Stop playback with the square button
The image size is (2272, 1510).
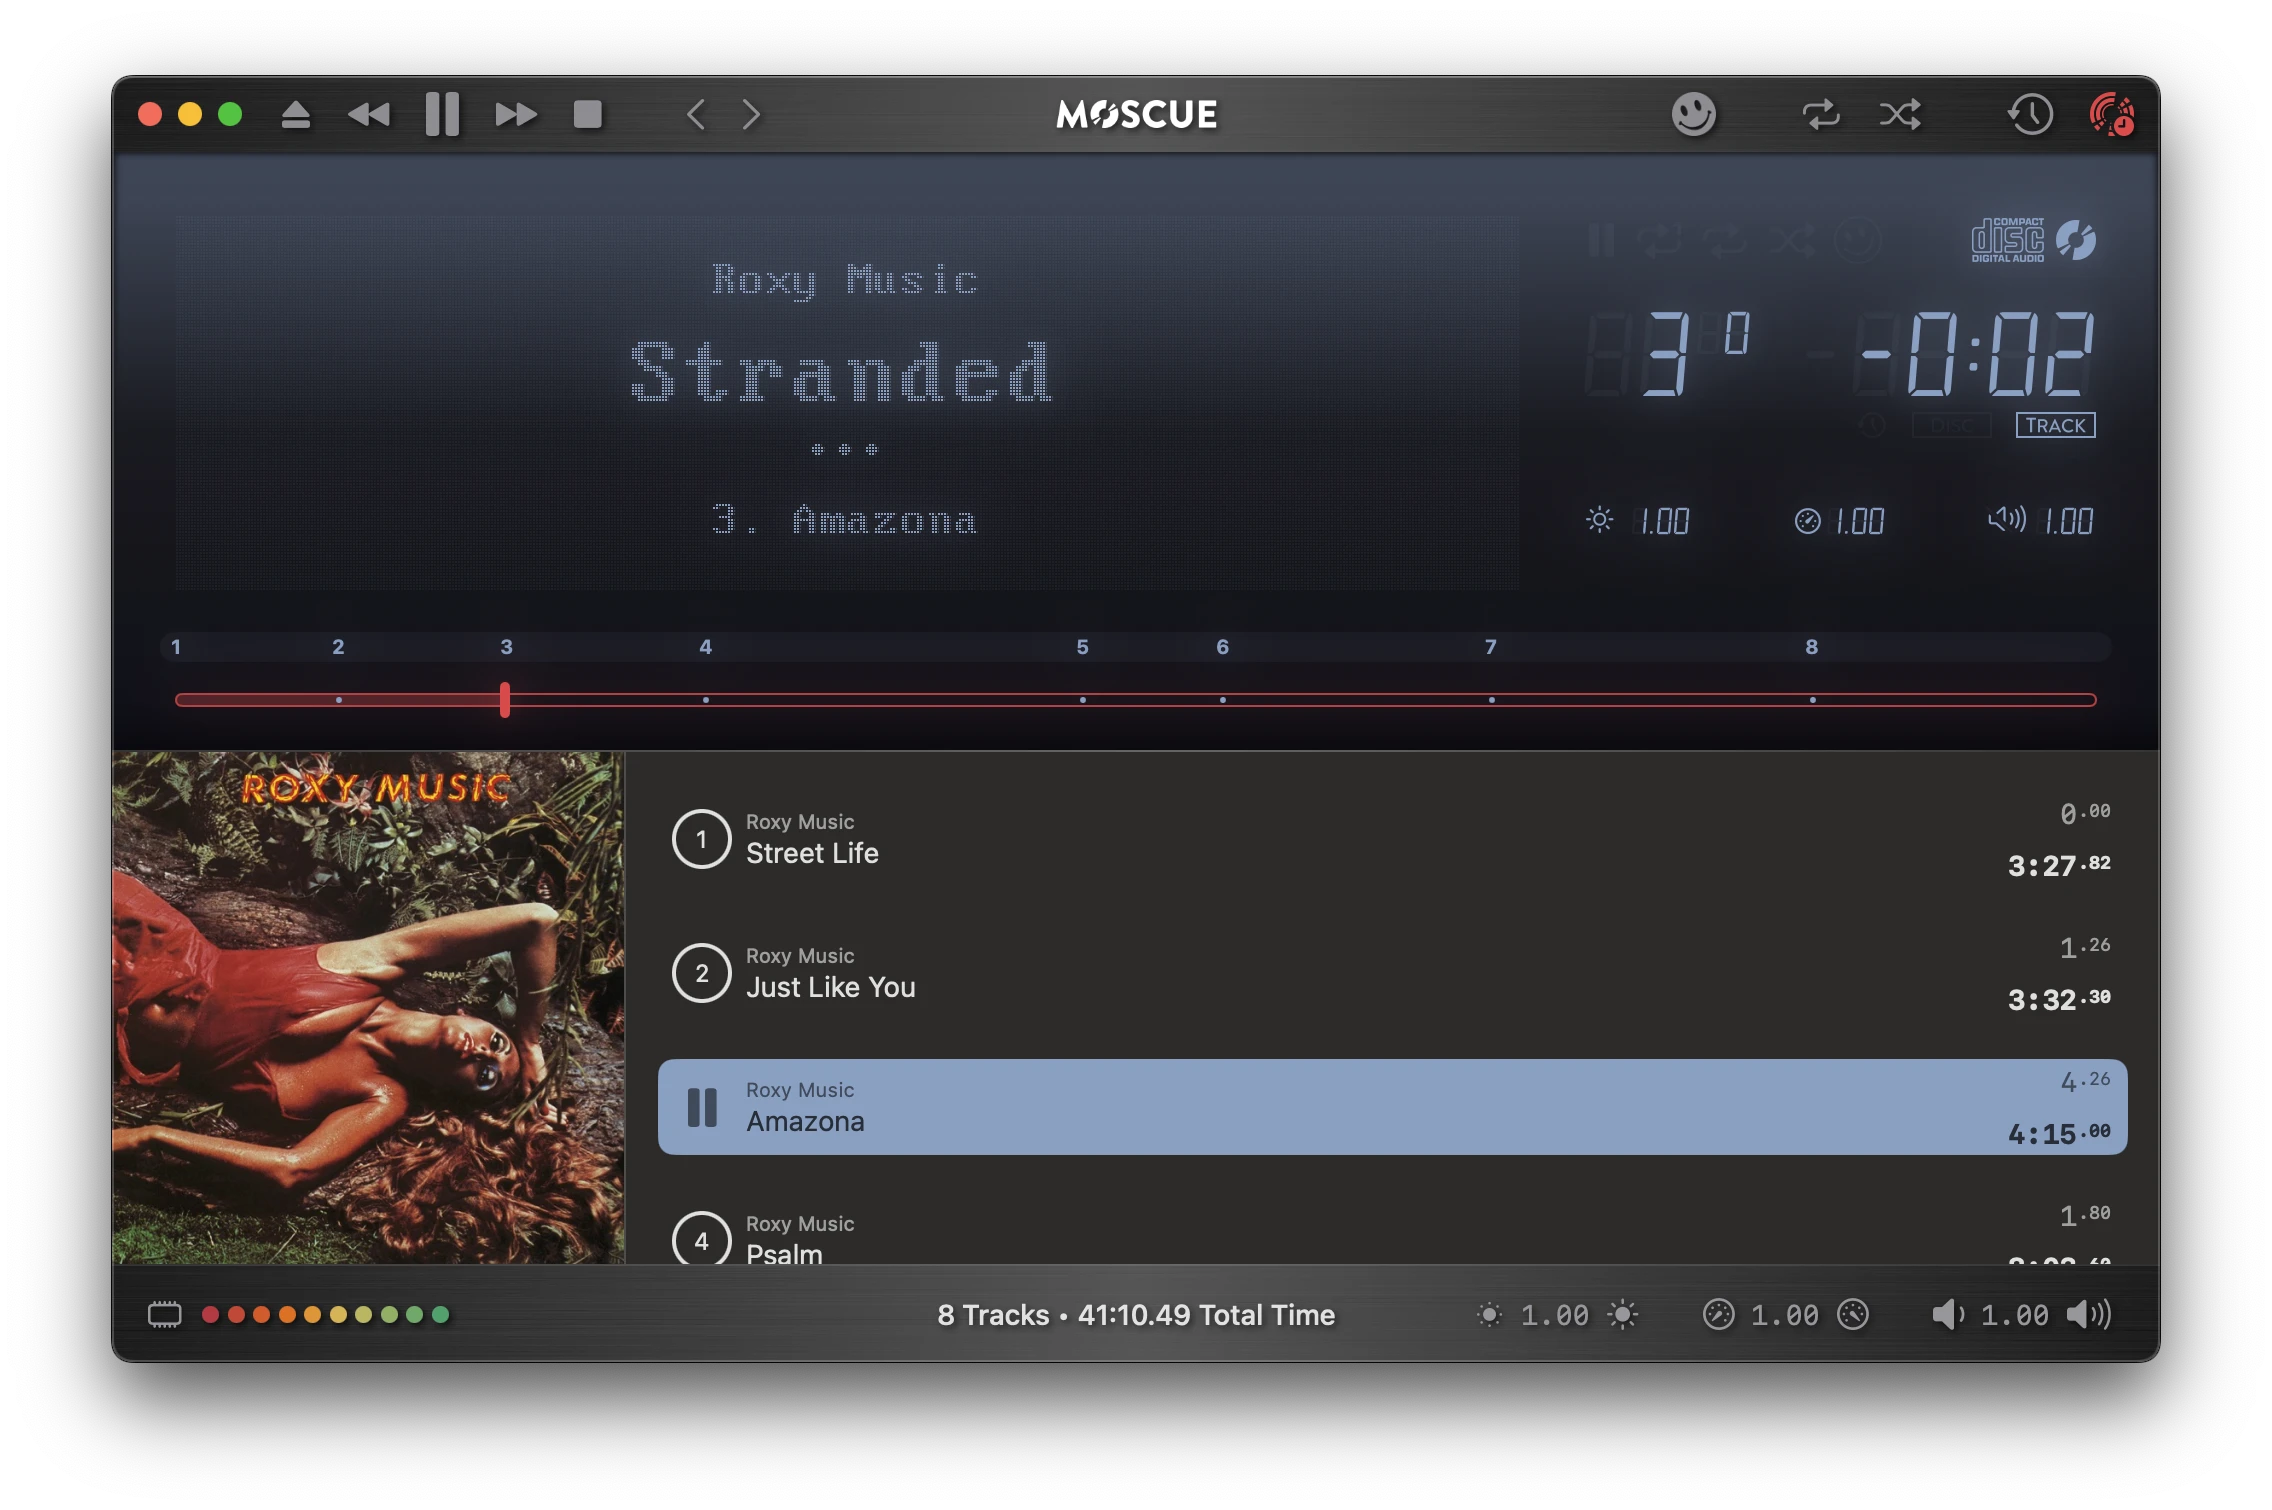pyautogui.click(x=588, y=114)
